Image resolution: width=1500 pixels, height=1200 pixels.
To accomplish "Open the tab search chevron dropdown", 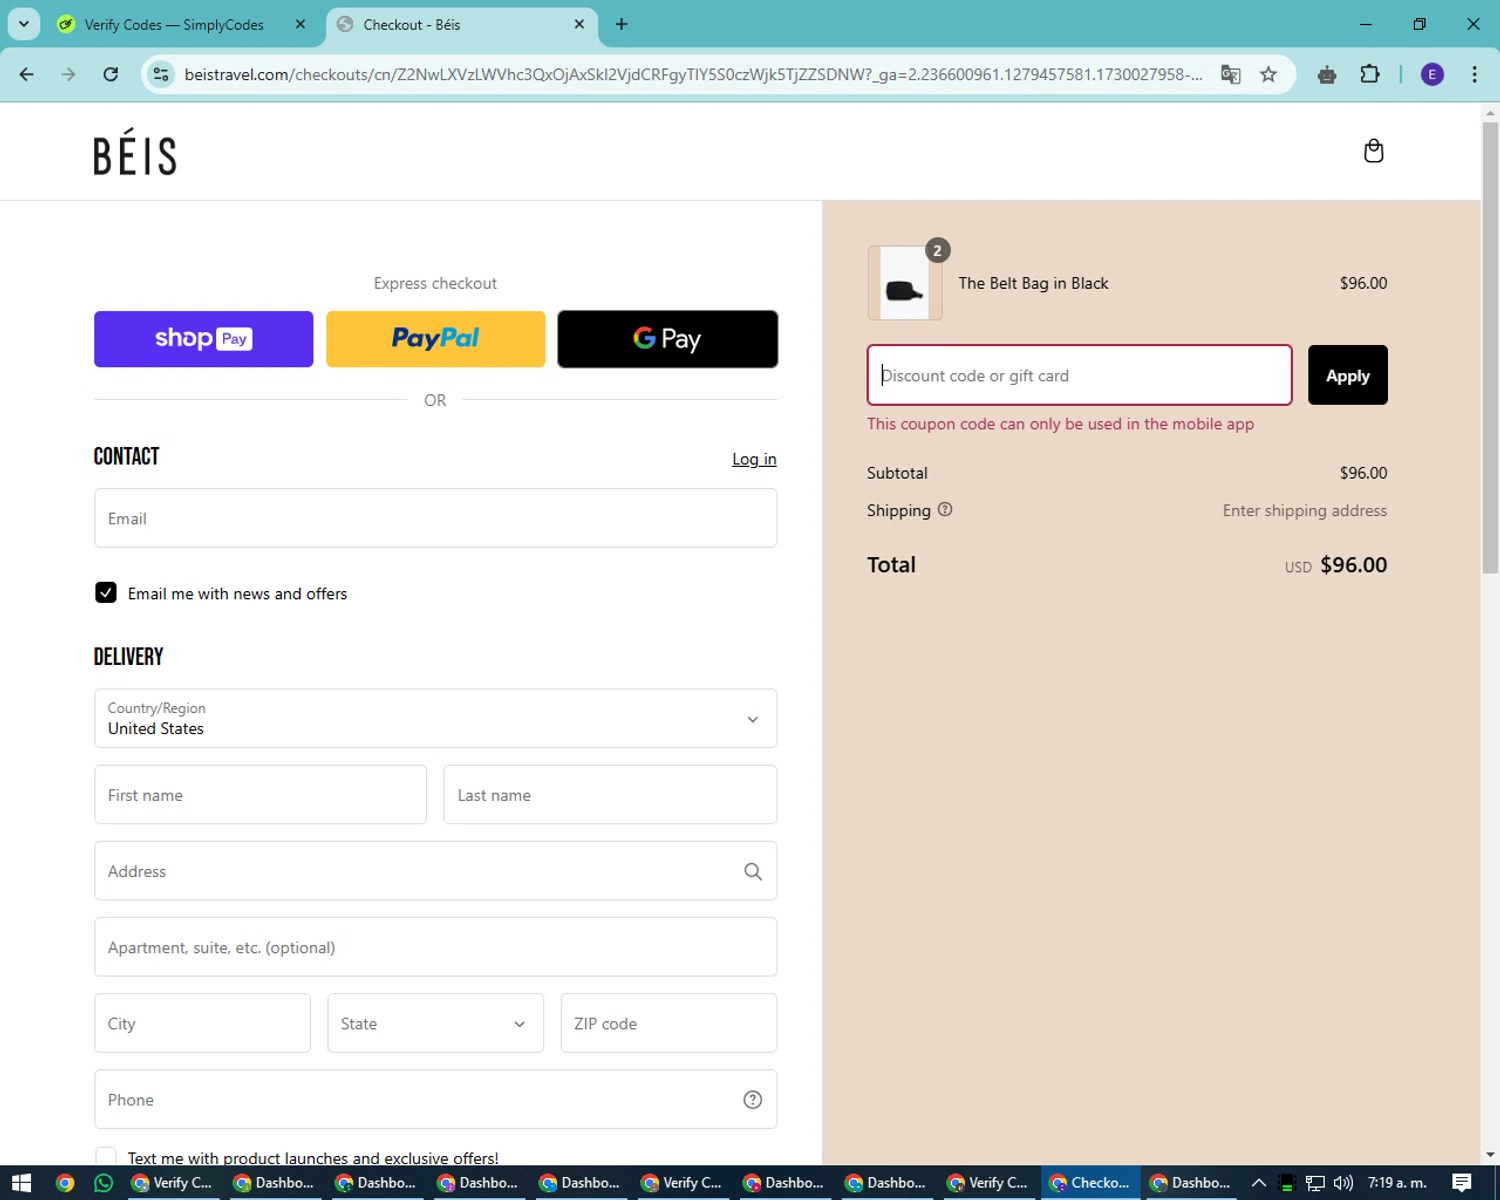I will 24,24.
